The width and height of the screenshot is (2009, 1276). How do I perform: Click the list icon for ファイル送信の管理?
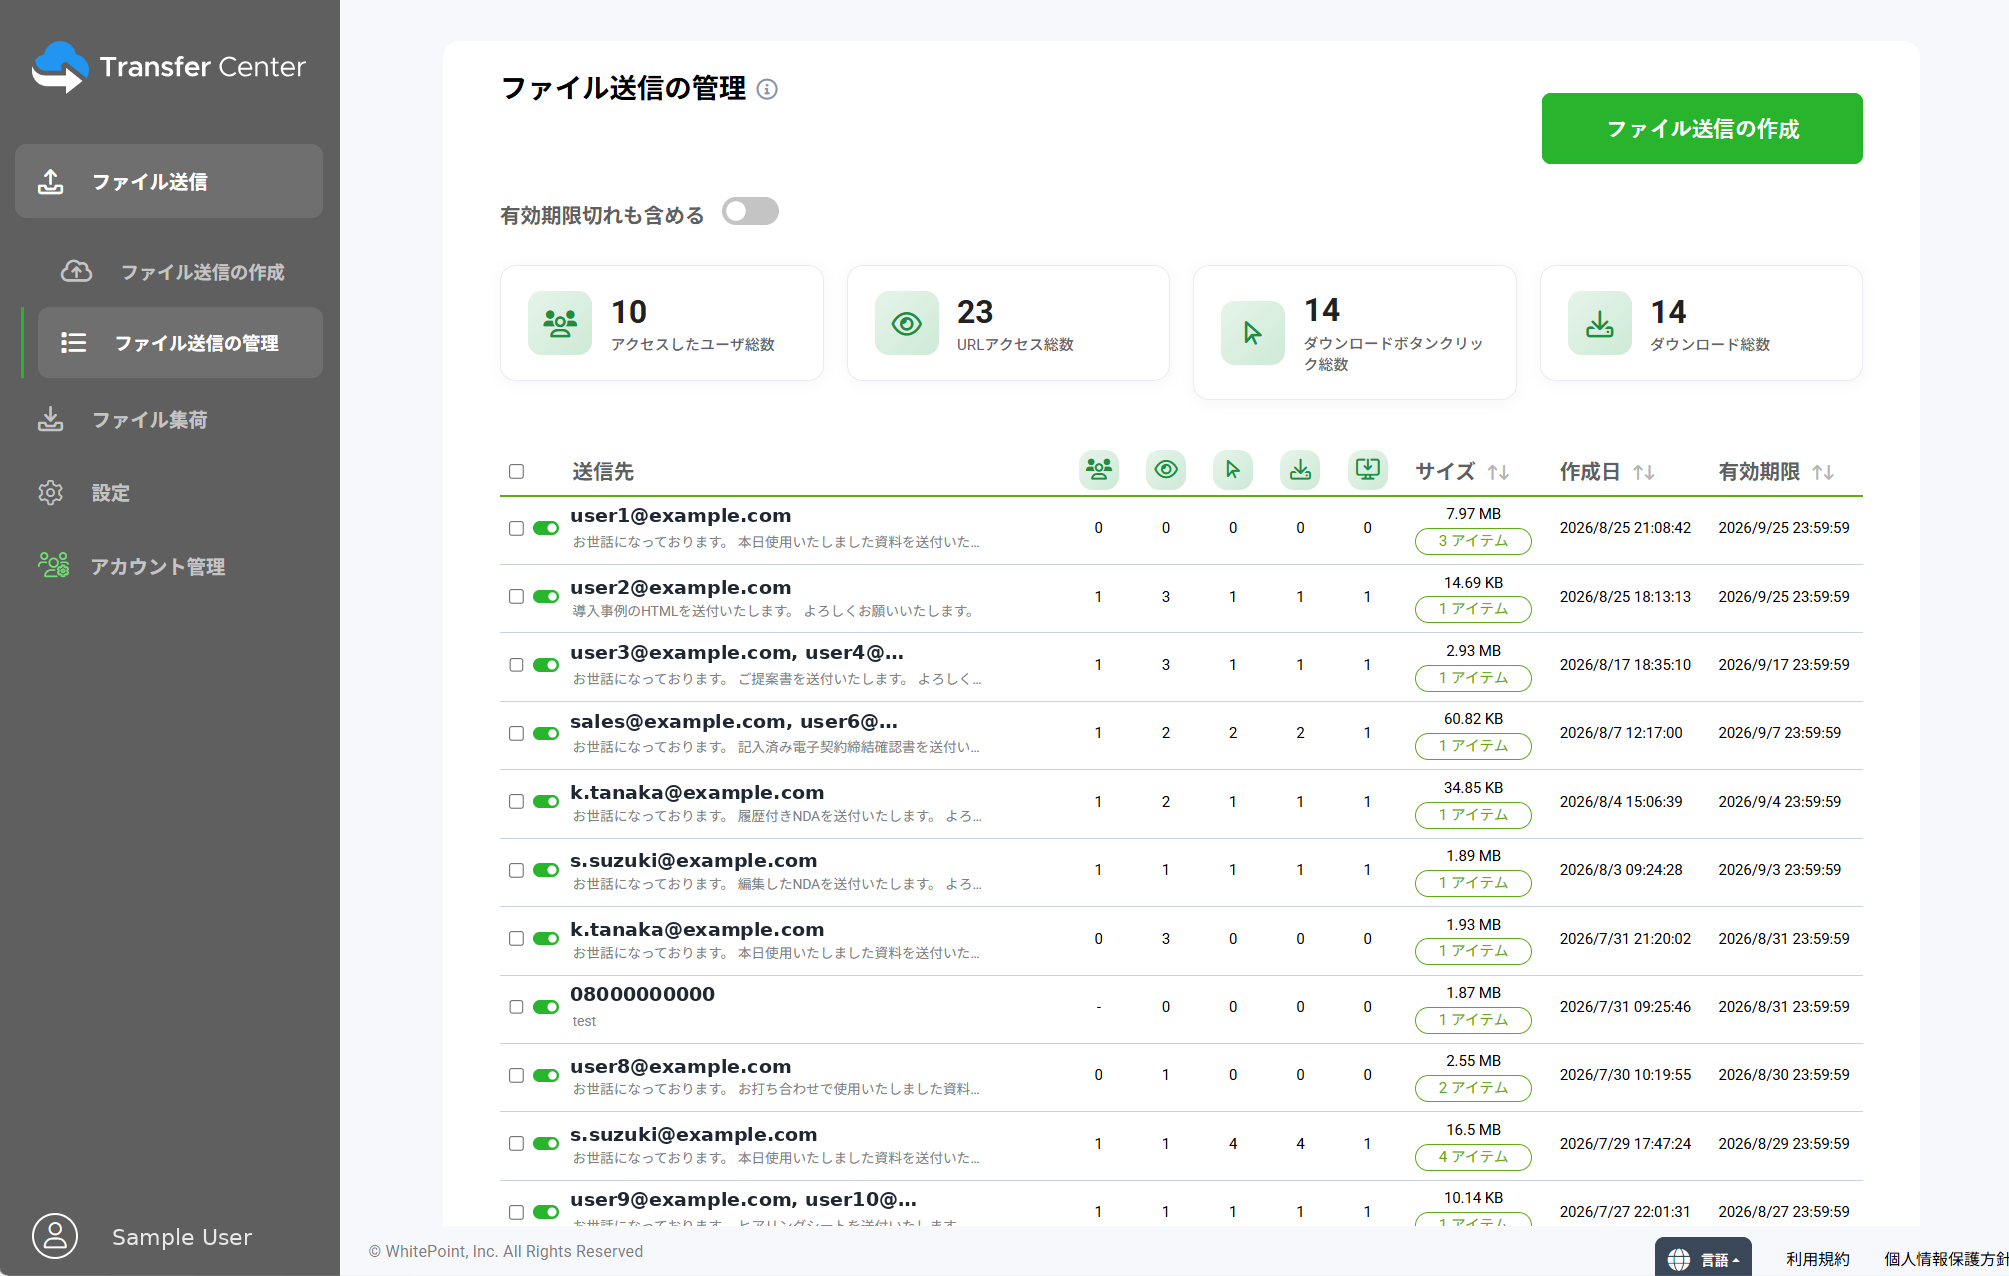tap(73, 343)
